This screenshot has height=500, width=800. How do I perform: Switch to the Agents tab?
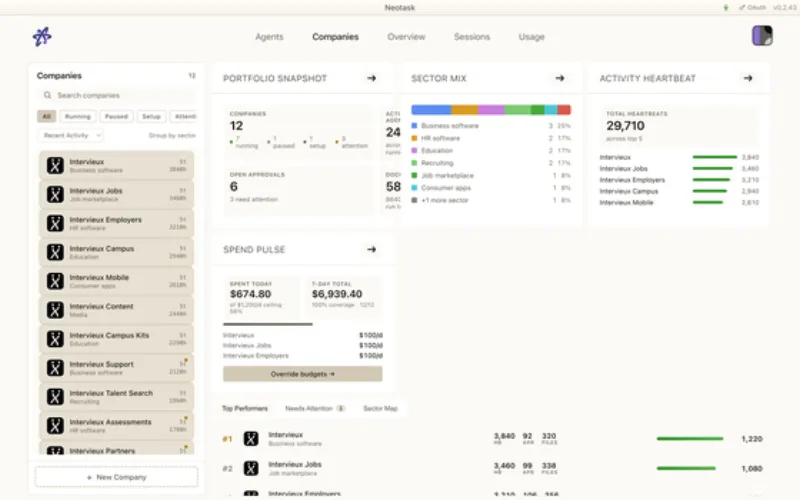[269, 37]
